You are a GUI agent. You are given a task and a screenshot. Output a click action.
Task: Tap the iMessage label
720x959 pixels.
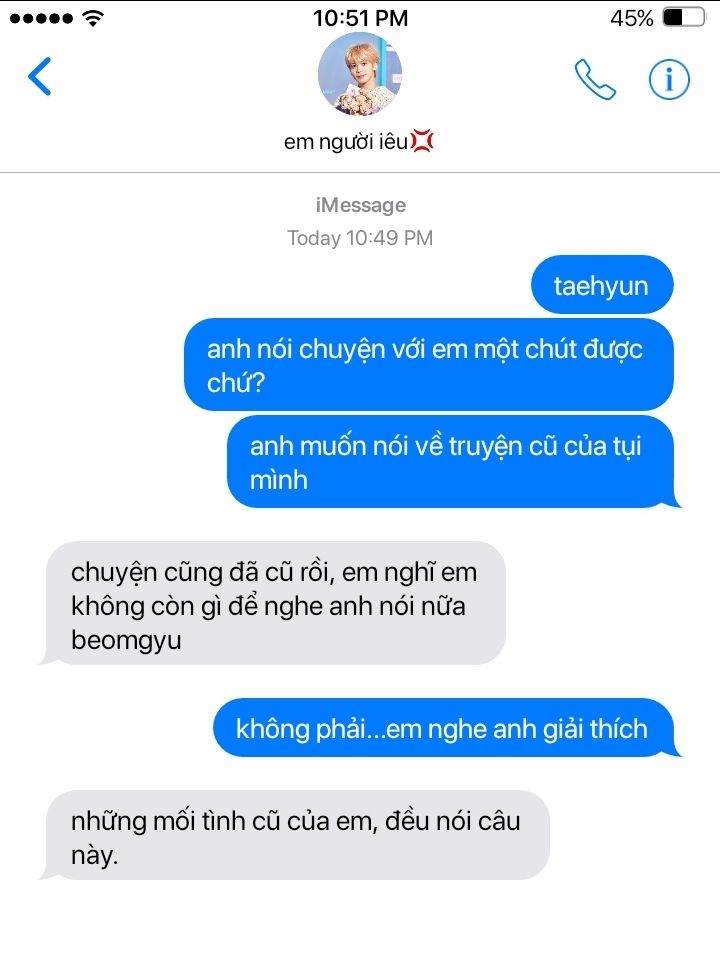tap(360, 205)
